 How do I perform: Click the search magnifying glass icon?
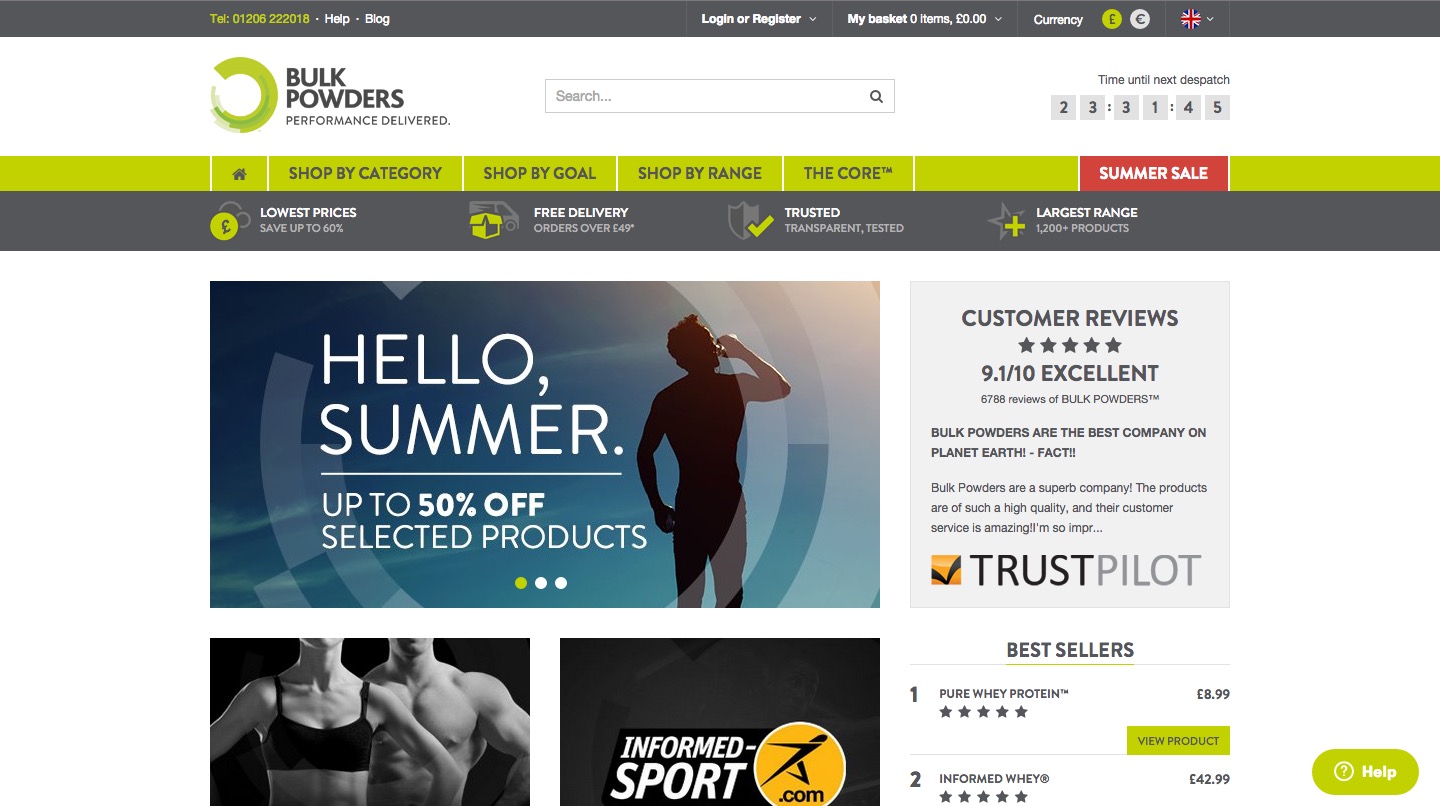pyautogui.click(x=876, y=96)
